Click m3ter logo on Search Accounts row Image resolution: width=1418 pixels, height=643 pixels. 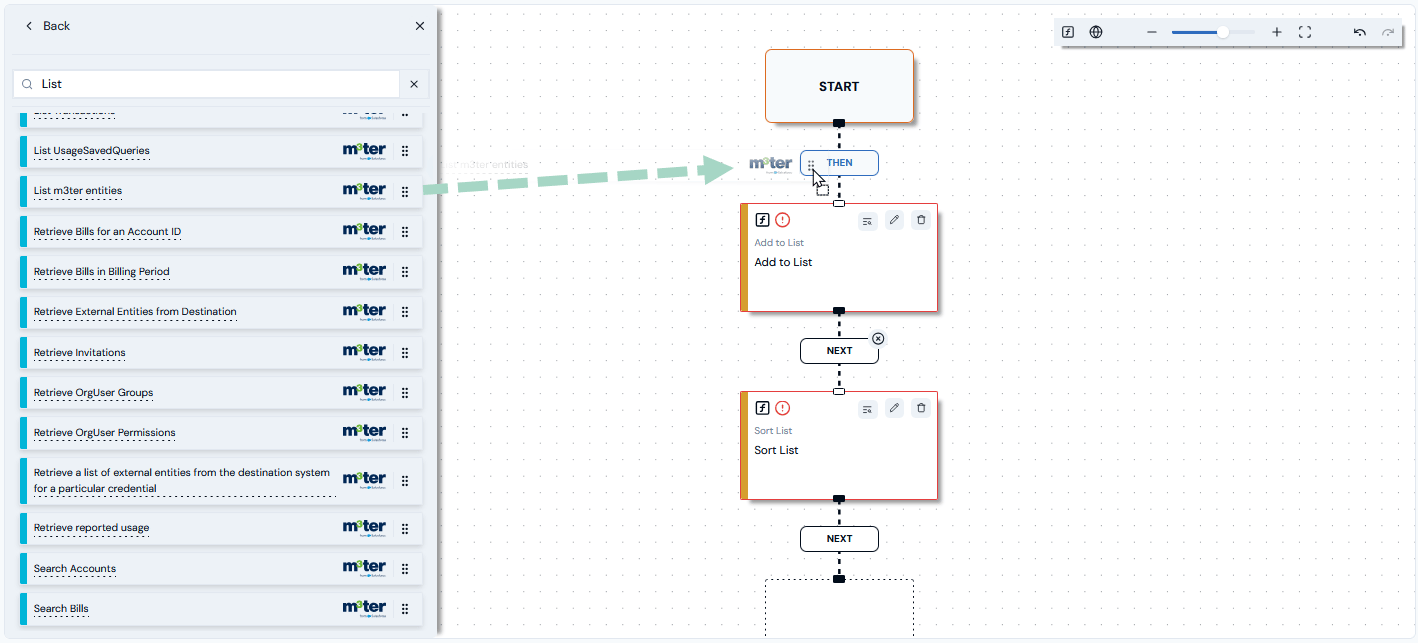tap(364, 568)
